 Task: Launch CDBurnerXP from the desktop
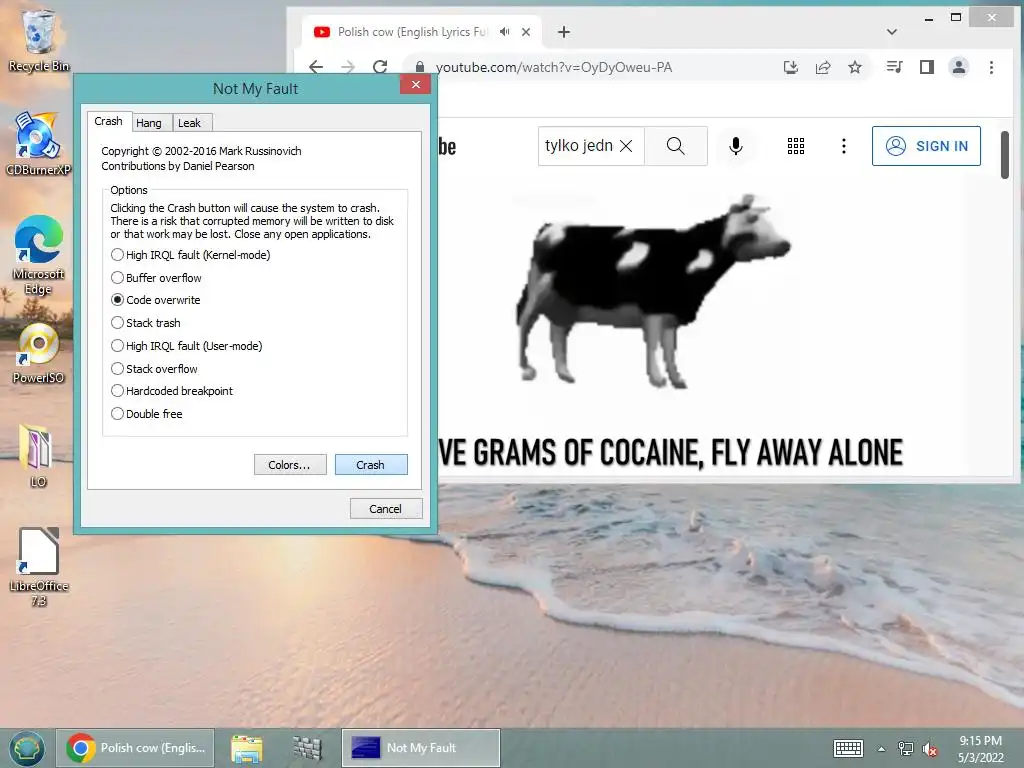[39, 144]
